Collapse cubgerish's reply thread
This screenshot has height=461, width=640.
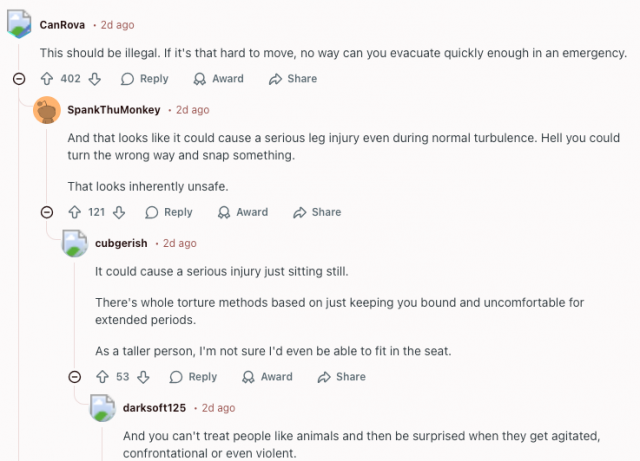[74, 377]
